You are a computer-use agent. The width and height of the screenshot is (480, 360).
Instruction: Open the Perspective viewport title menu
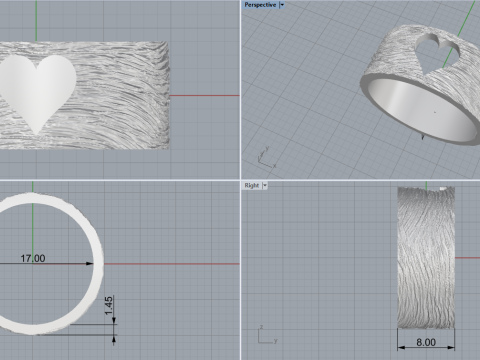[260, 5]
